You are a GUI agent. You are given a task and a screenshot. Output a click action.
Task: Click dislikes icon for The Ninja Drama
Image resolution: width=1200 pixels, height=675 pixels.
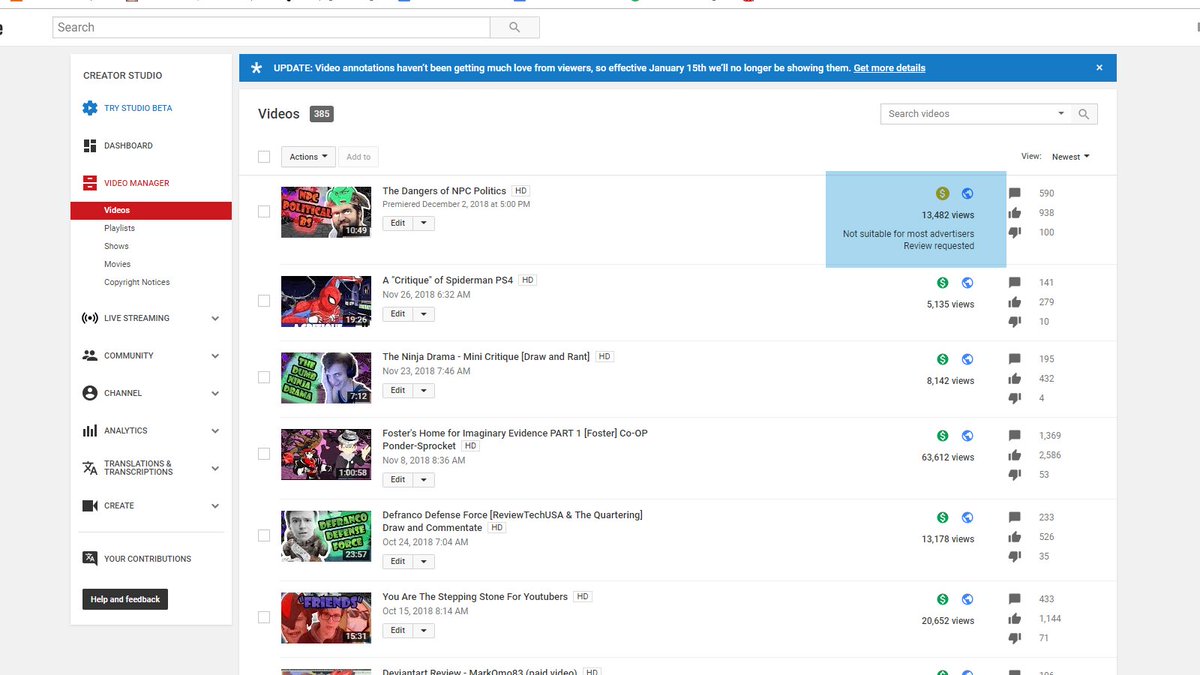click(1015, 398)
